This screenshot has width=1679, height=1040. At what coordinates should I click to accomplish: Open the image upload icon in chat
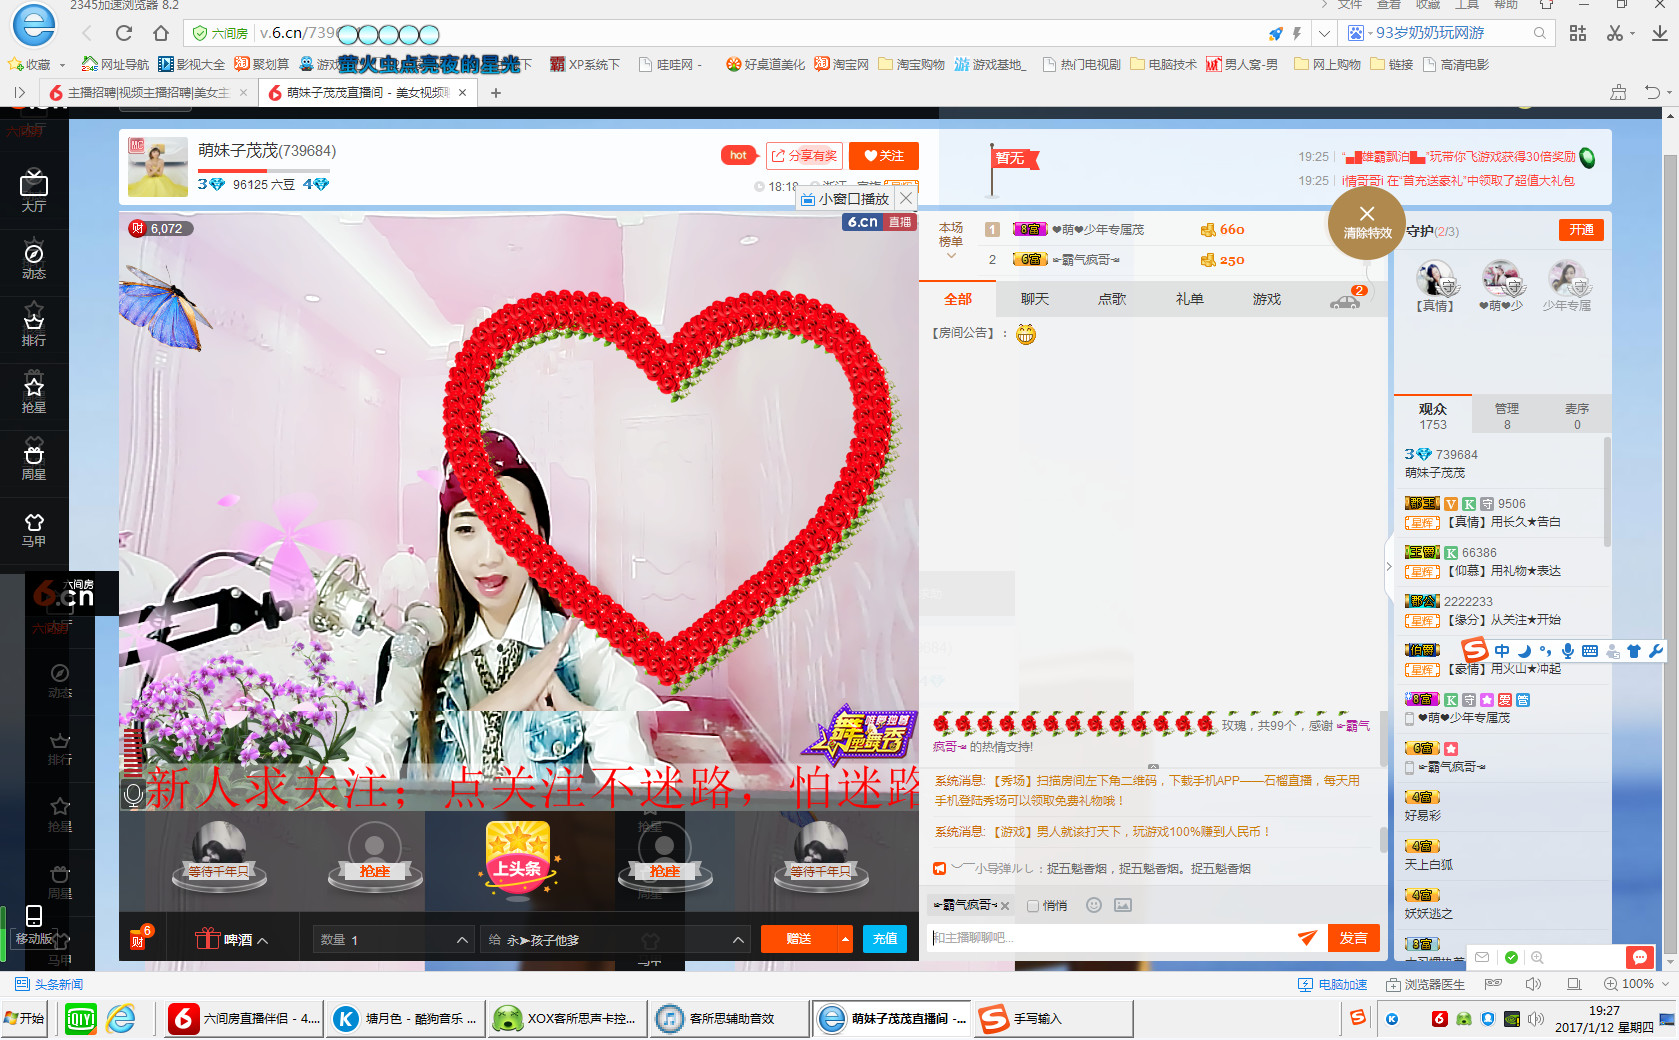click(1123, 905)
